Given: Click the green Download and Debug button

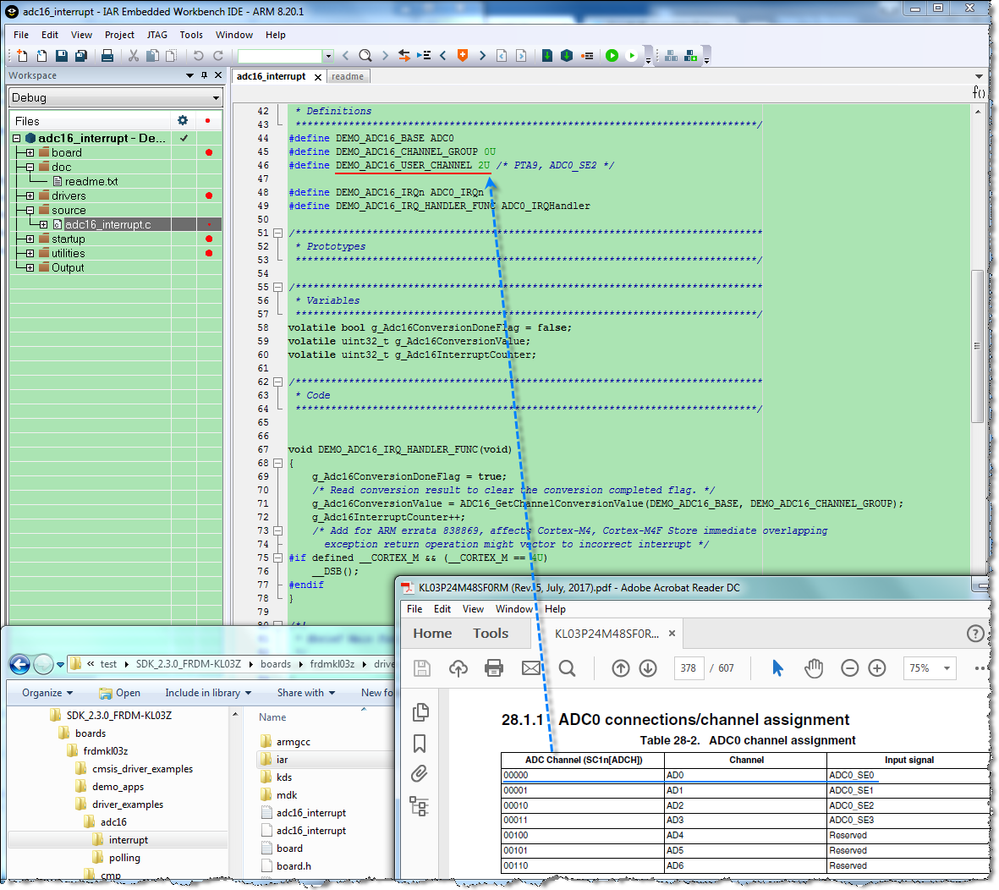Looking at the screenshot, I should click(x=612, y=56).
